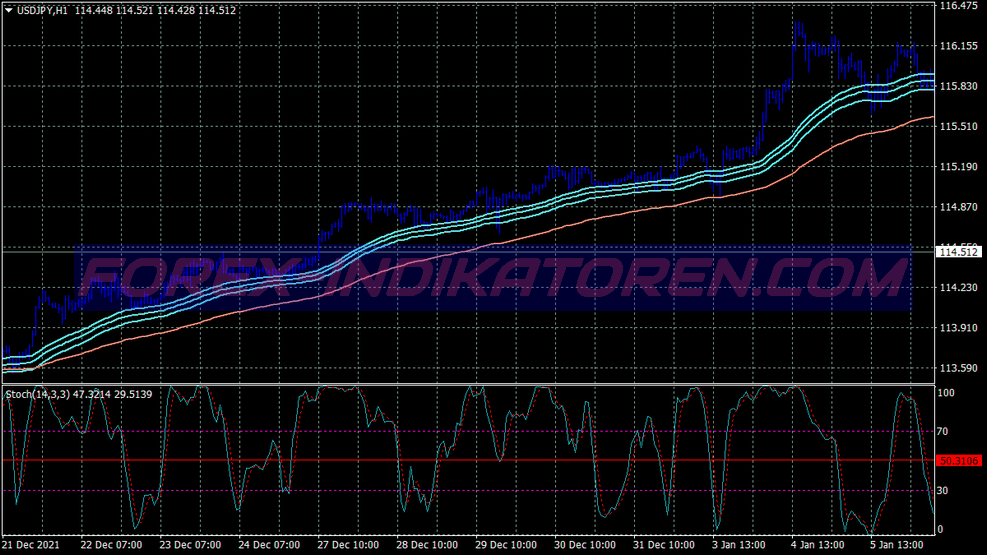
Task: Click the stochastic scale level 30
Action: [942, 491]
